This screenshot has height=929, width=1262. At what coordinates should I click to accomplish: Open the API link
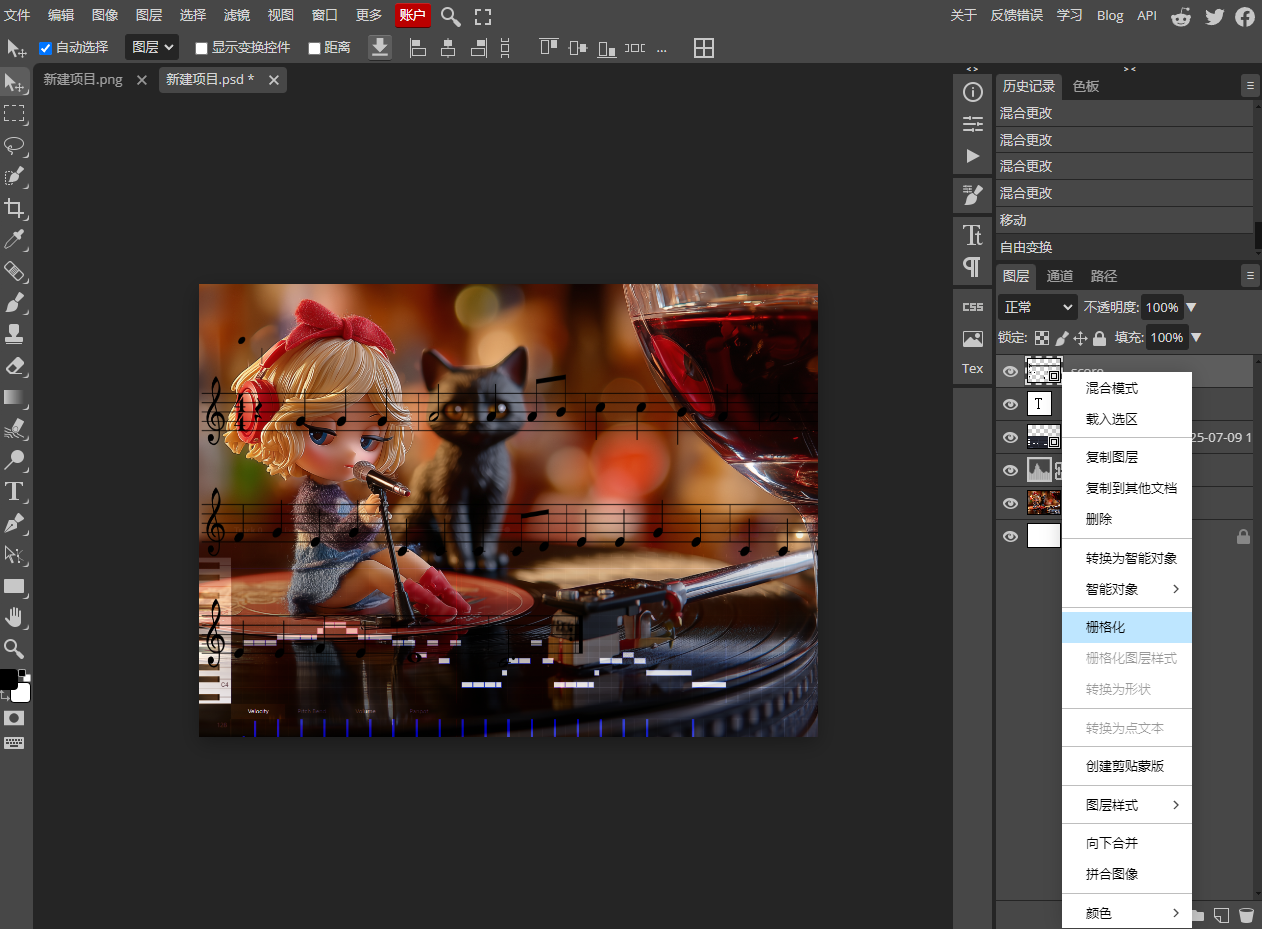1147,16
